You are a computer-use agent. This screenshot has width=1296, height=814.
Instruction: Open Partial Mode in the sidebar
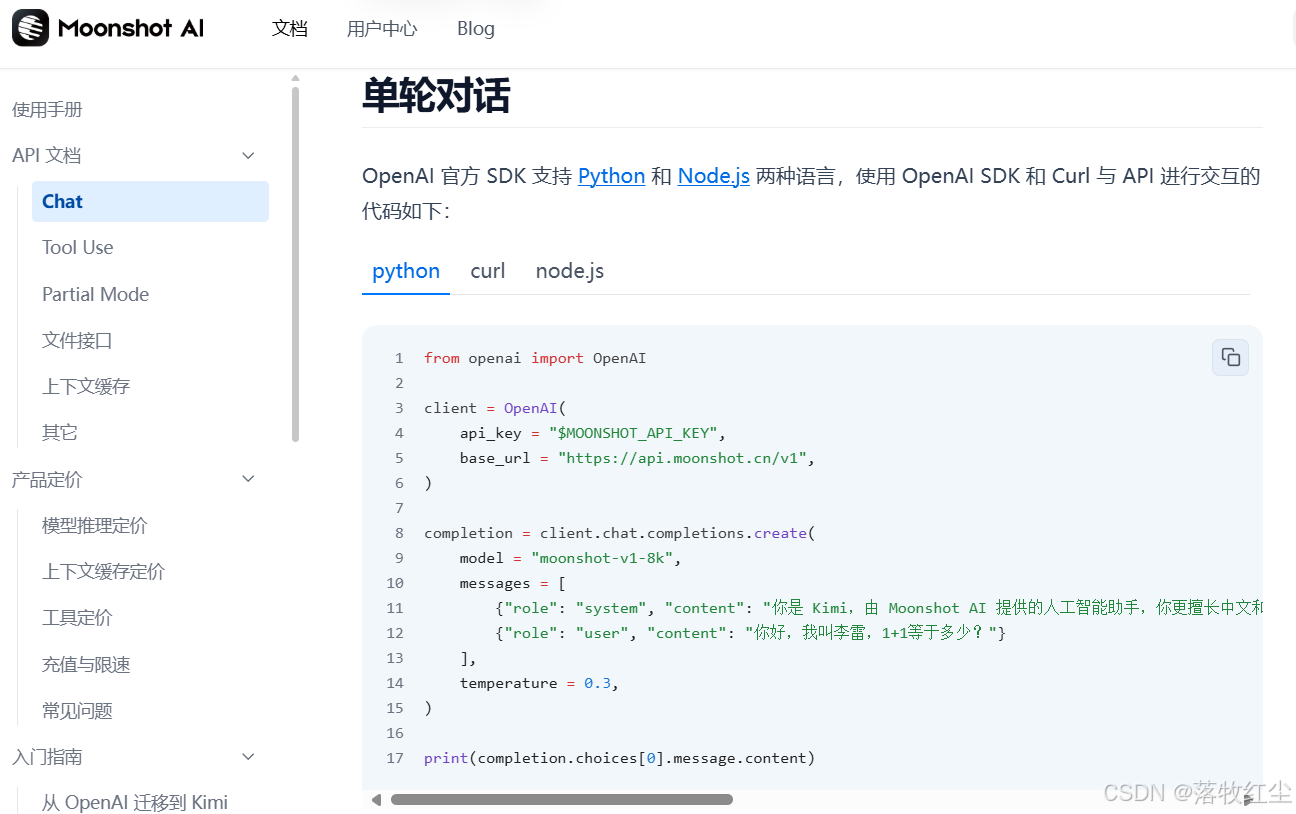[95, 294]
